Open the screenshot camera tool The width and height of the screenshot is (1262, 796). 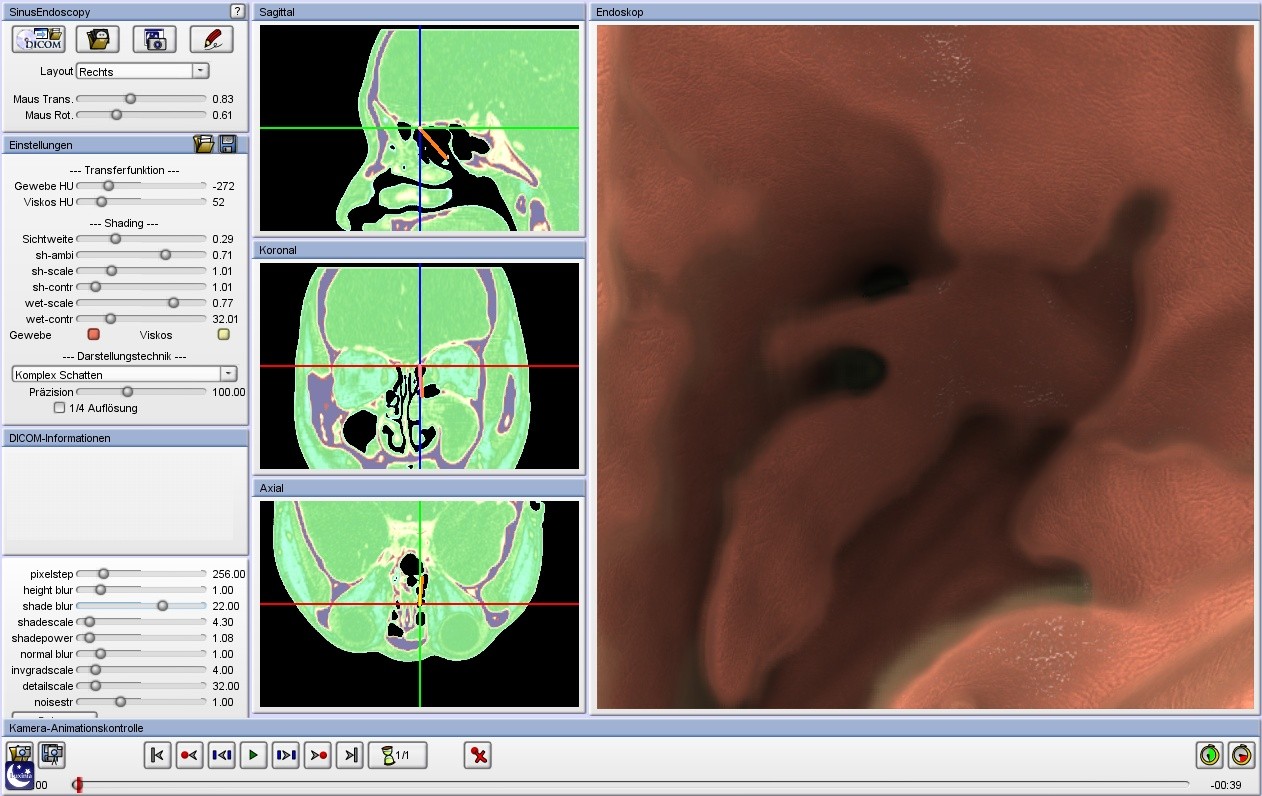coord(154,39)
